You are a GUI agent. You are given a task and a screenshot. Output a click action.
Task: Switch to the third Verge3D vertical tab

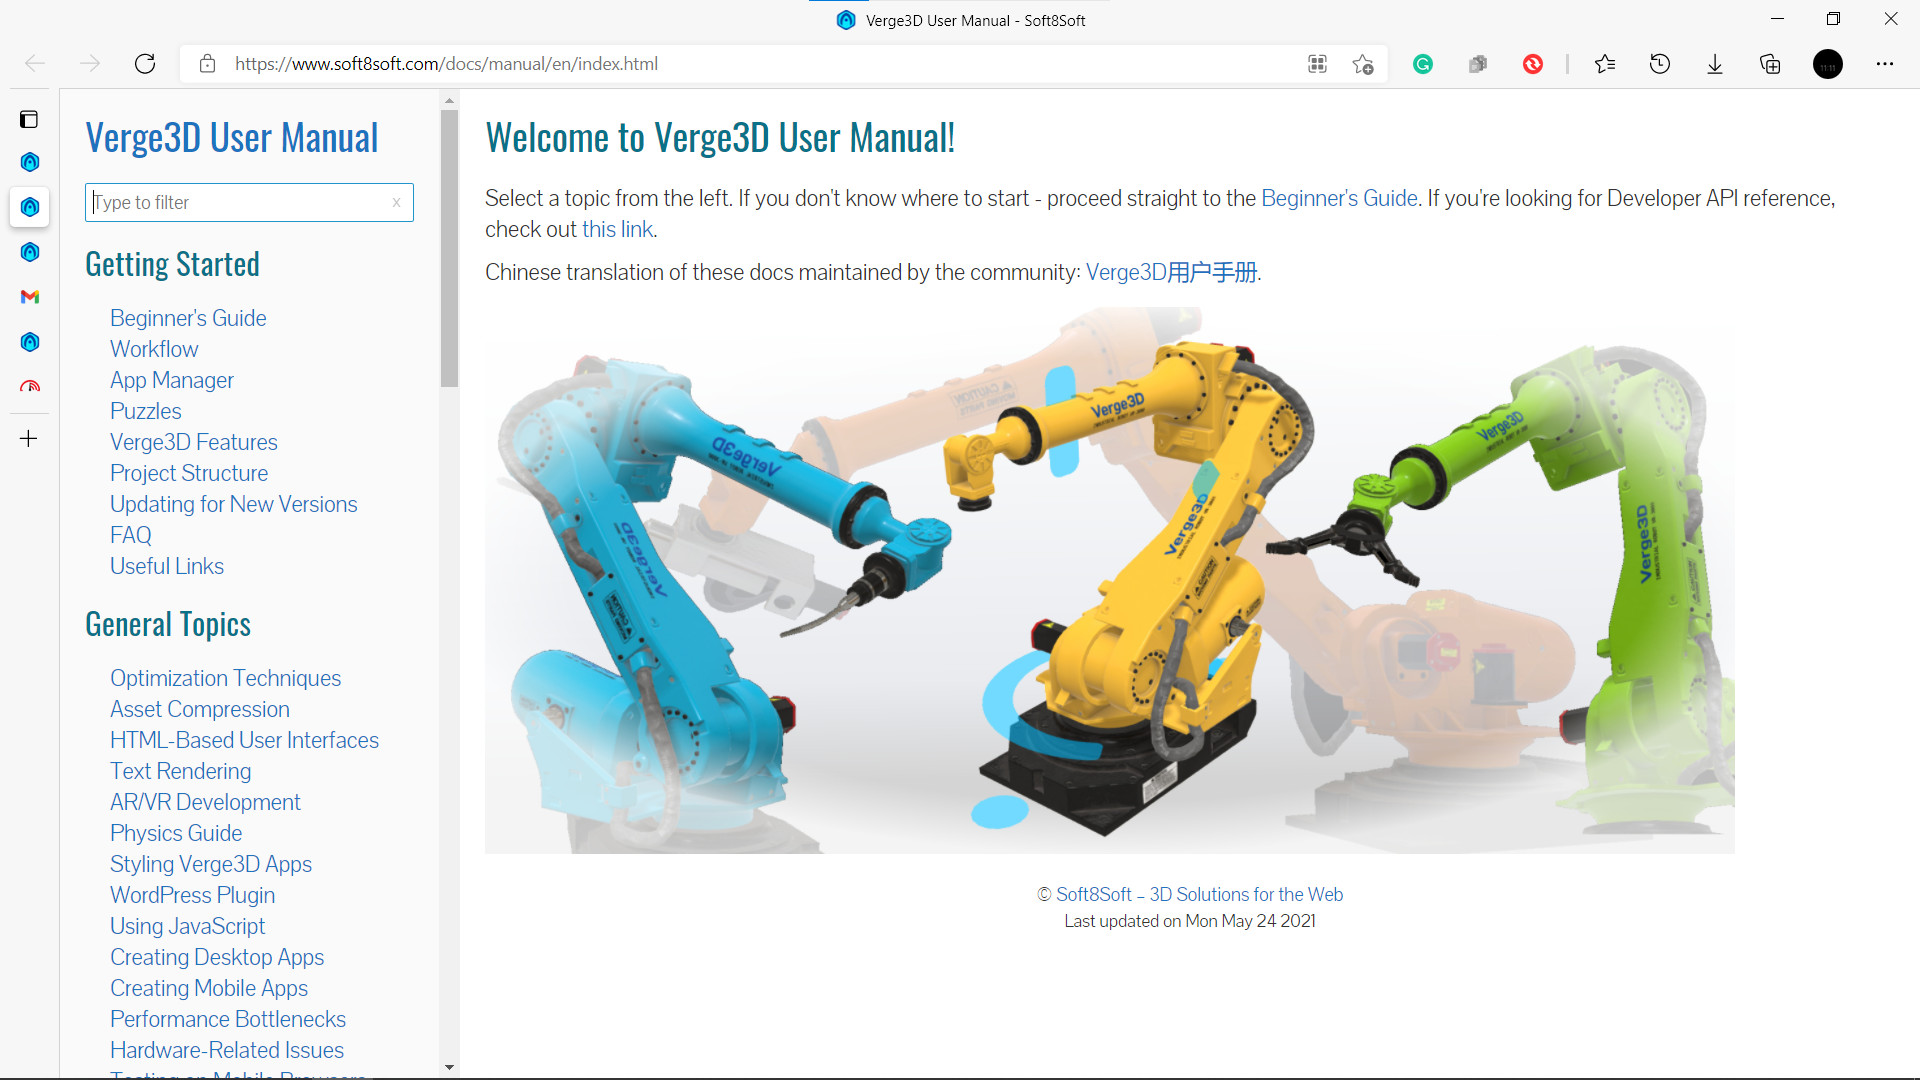[30, 252]
